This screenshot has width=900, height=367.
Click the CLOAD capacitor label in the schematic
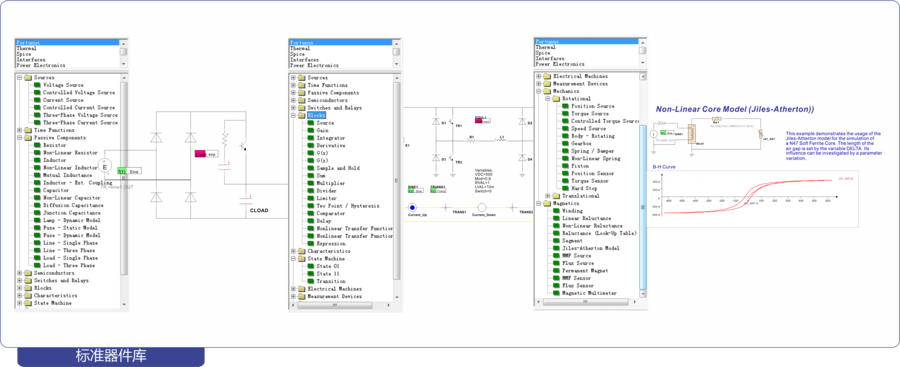[x=259, y=211]
